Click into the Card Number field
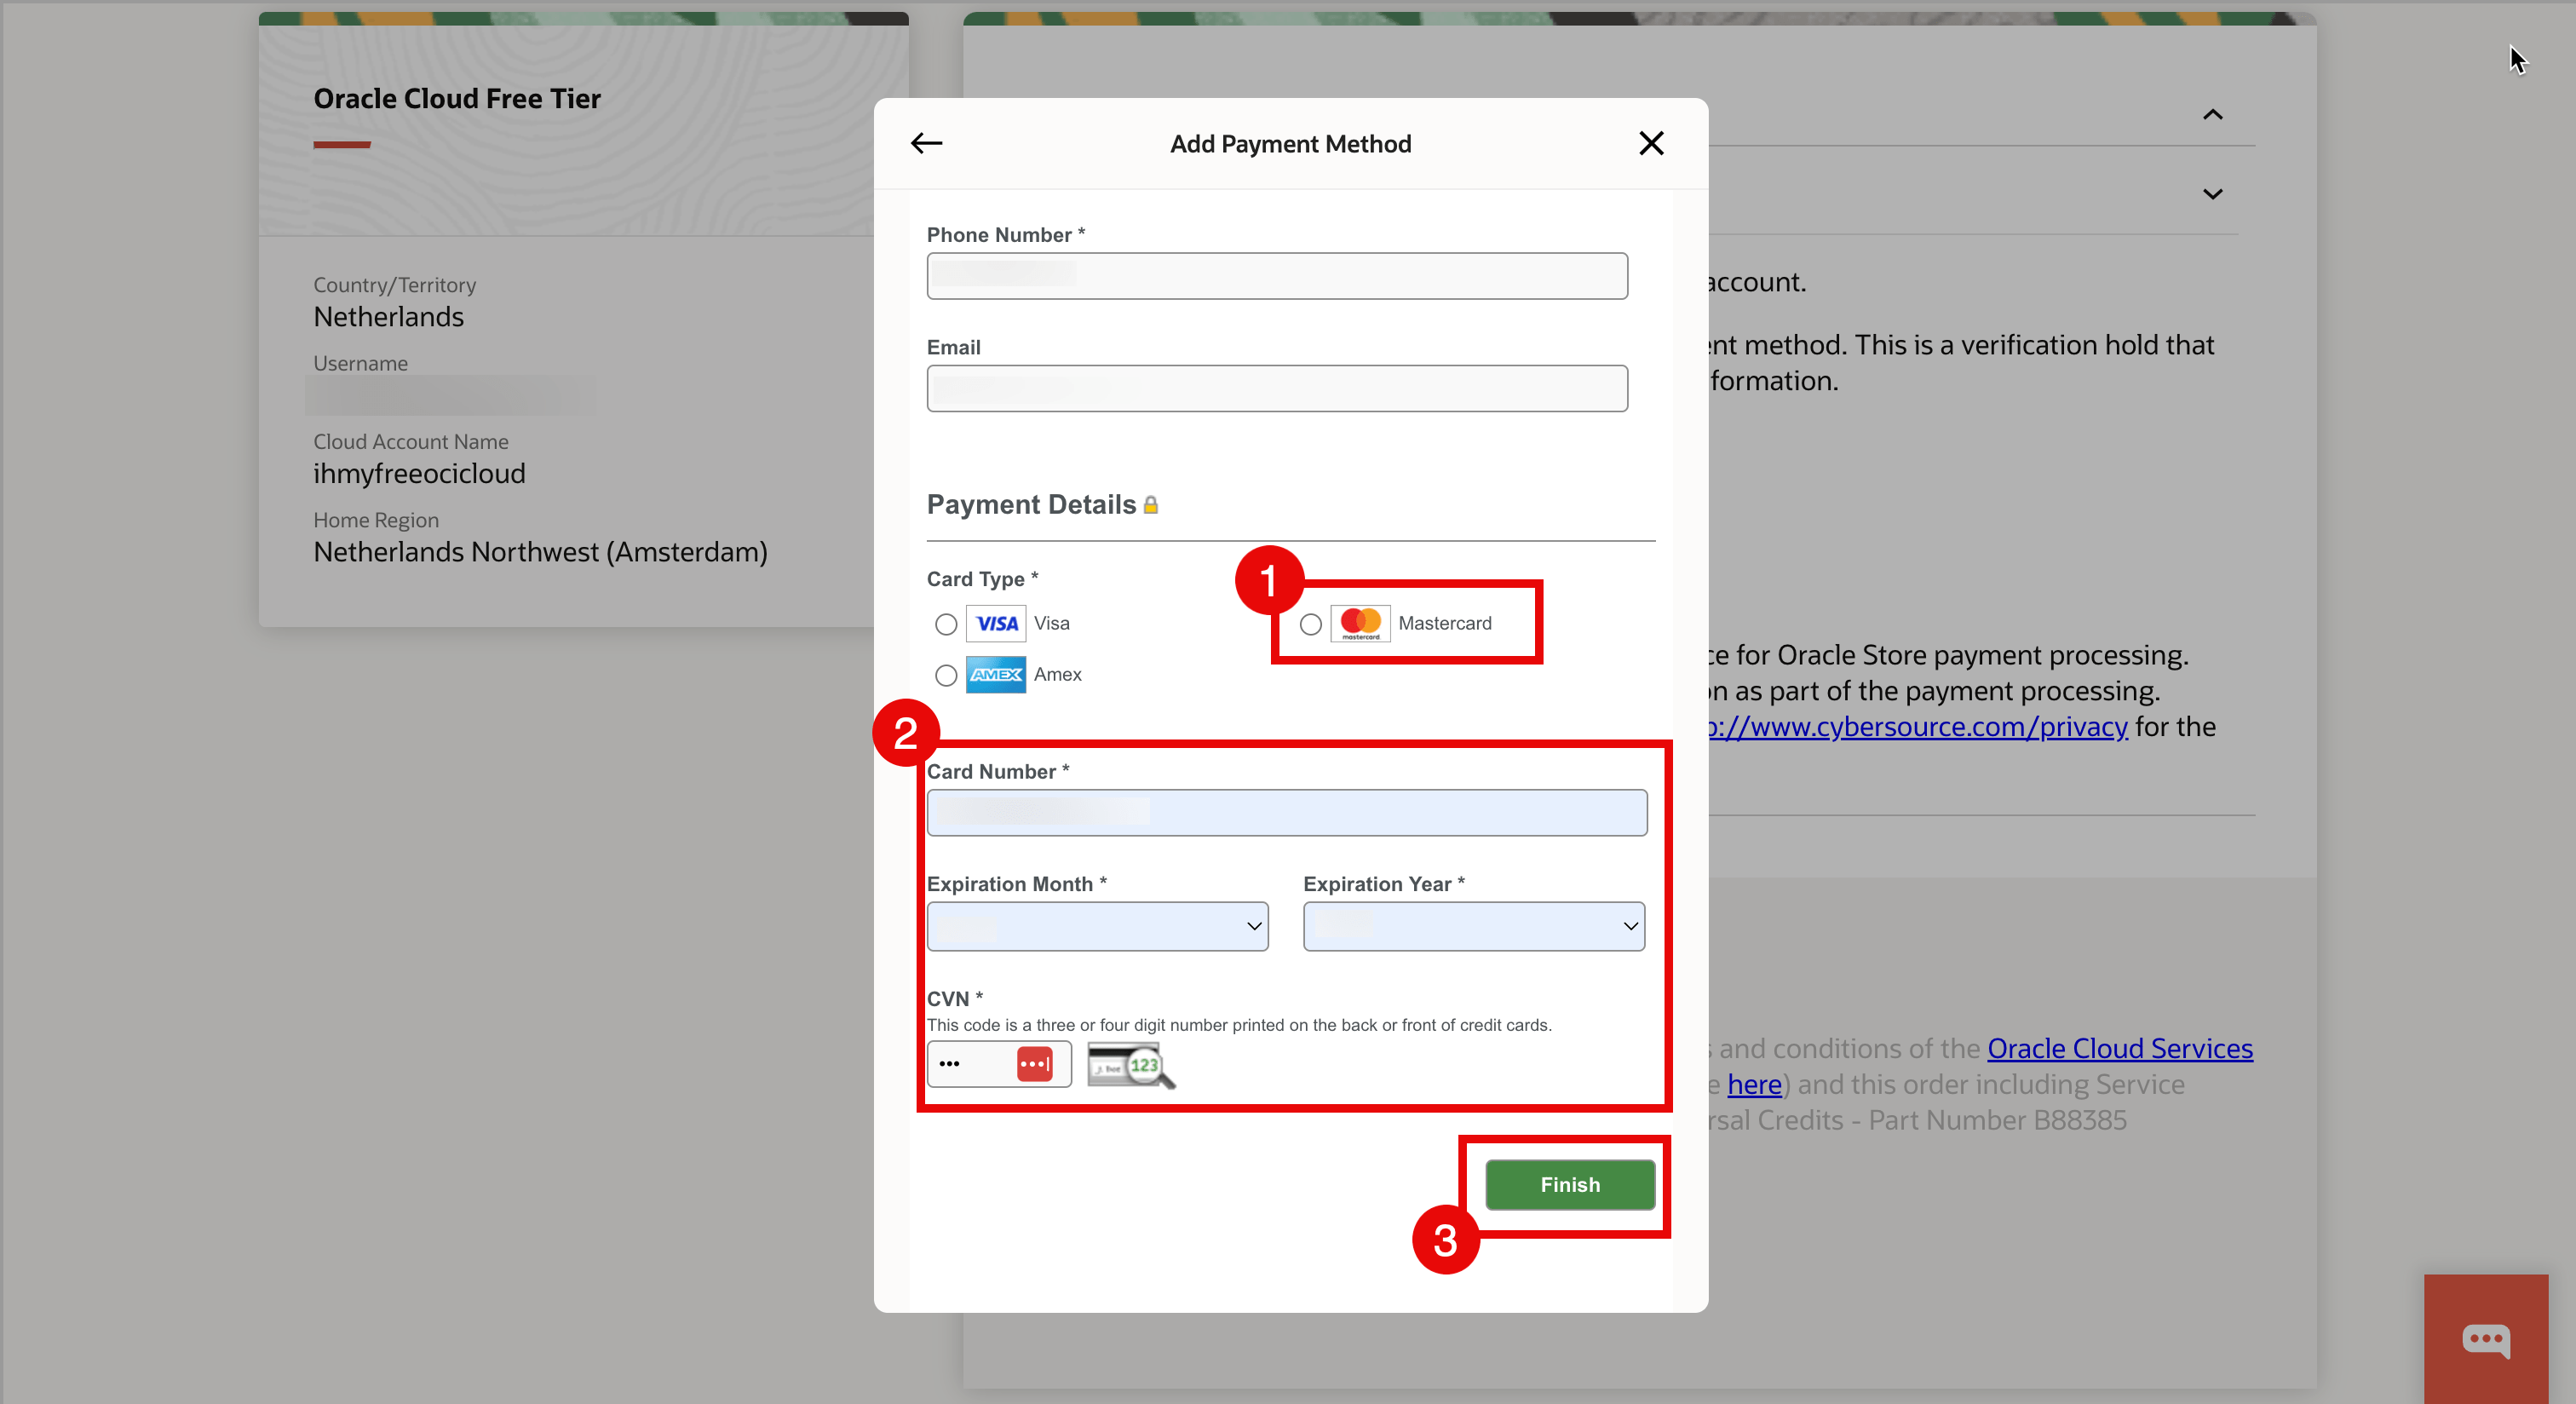2576x1404 pixels. 1286,813
